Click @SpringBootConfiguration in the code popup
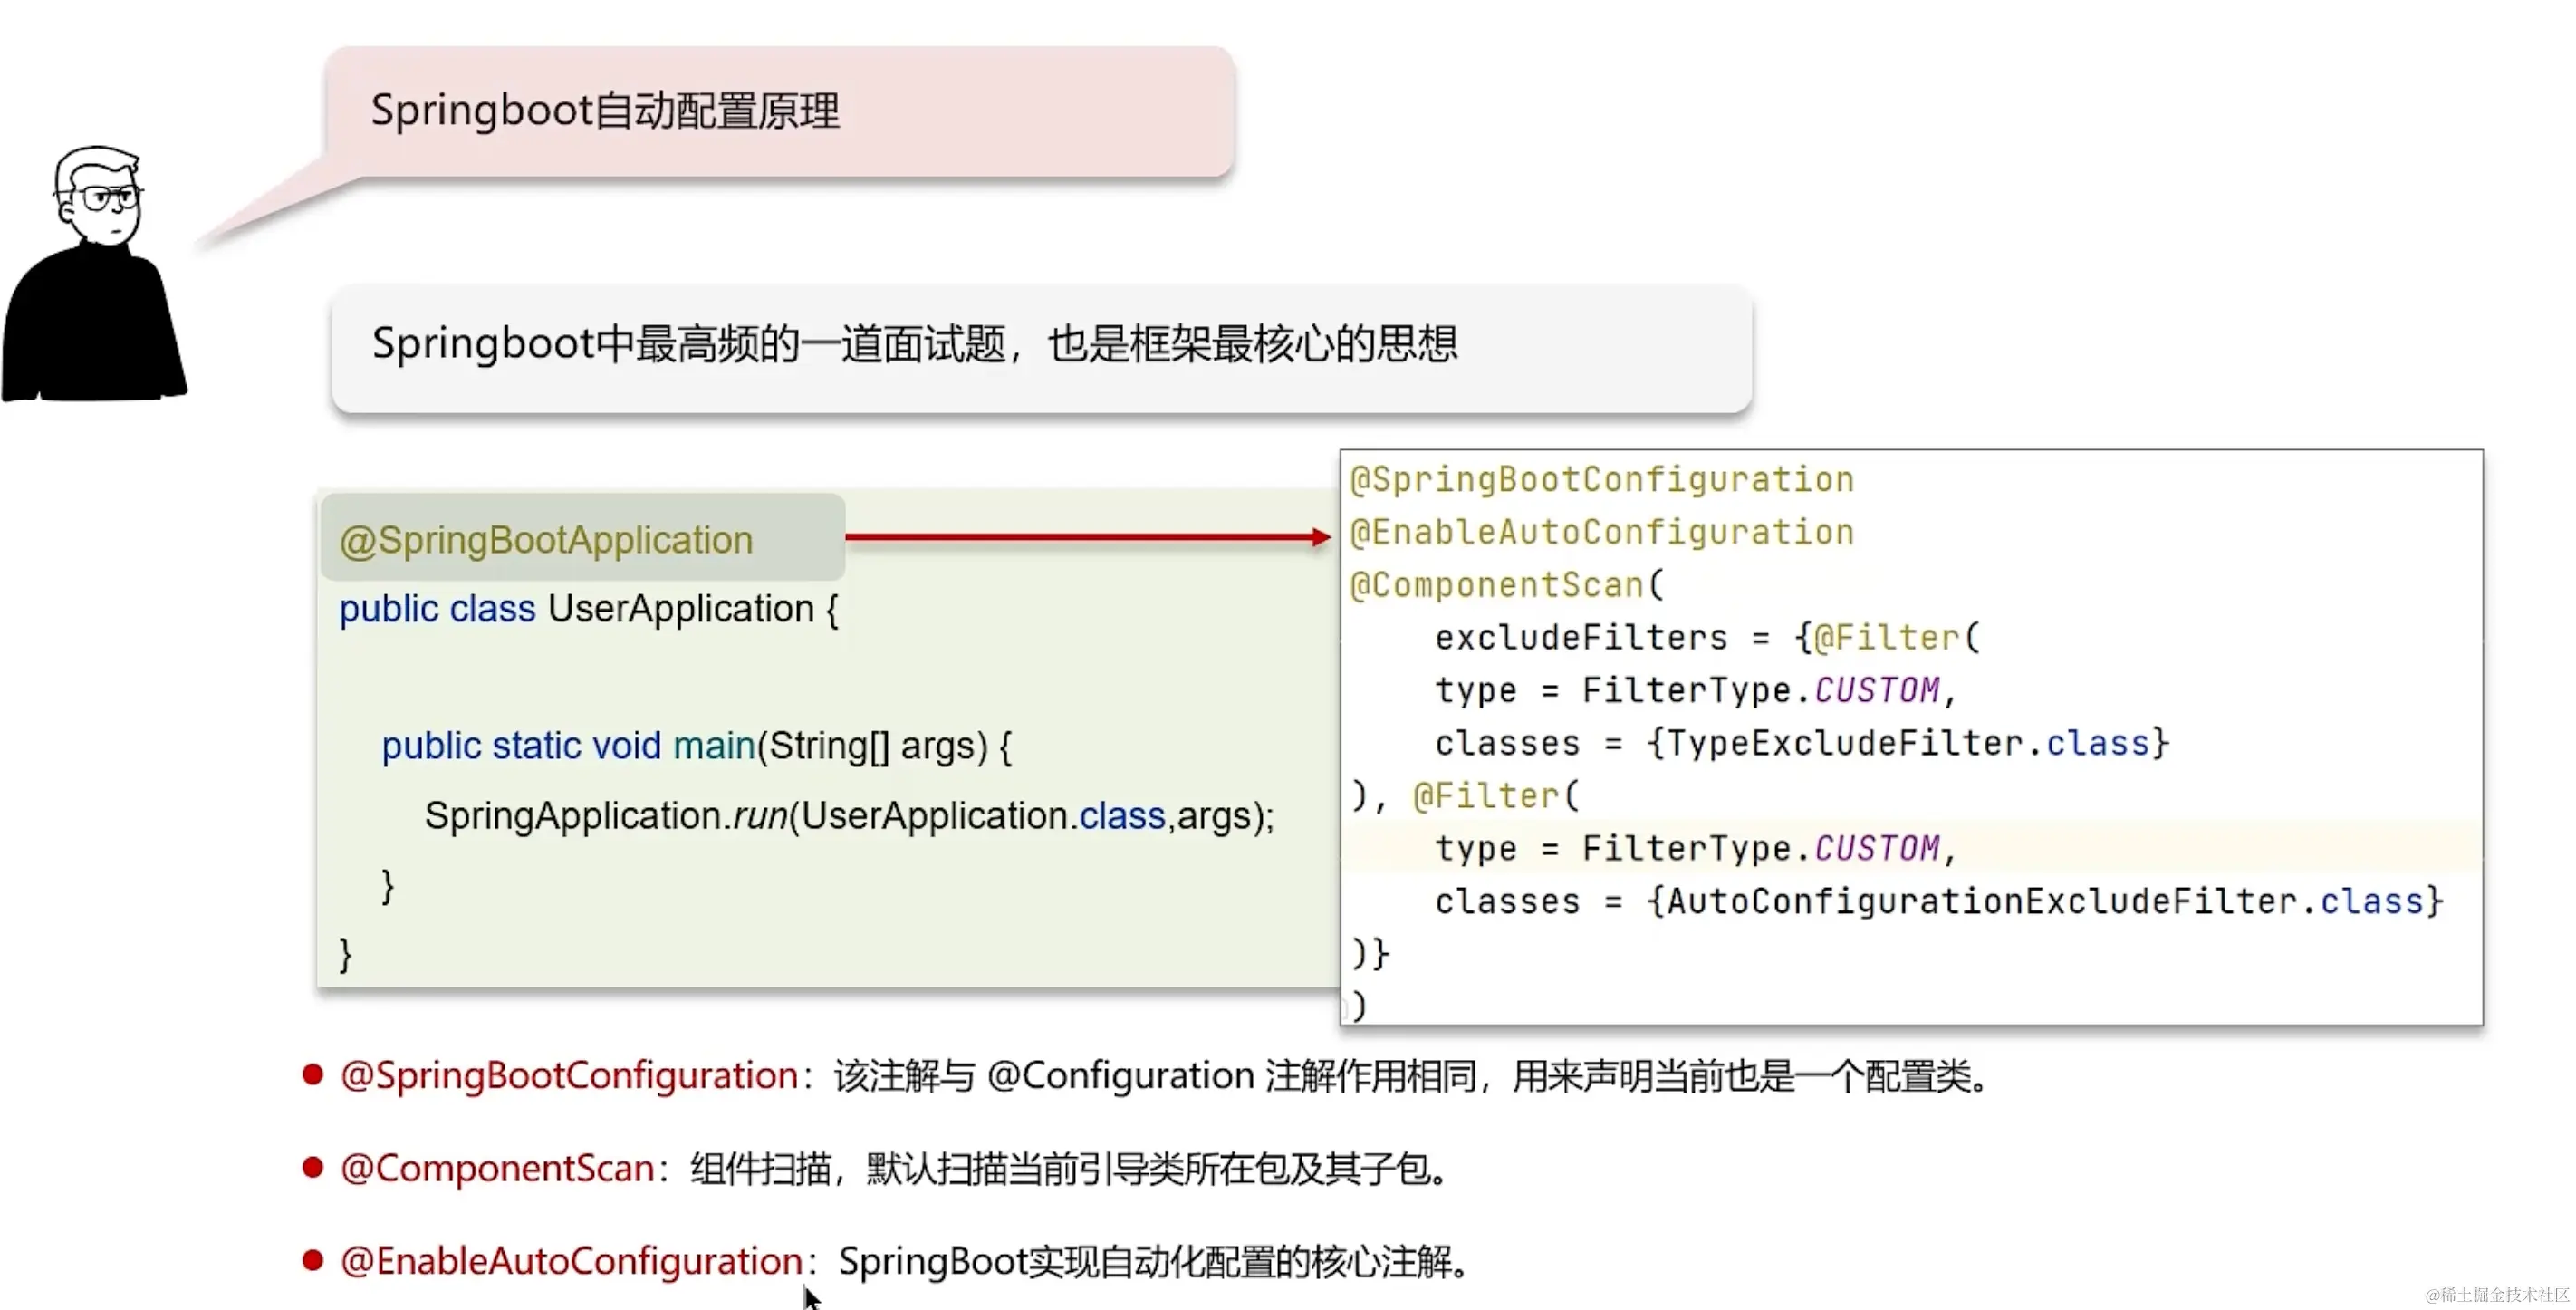 1602,480
